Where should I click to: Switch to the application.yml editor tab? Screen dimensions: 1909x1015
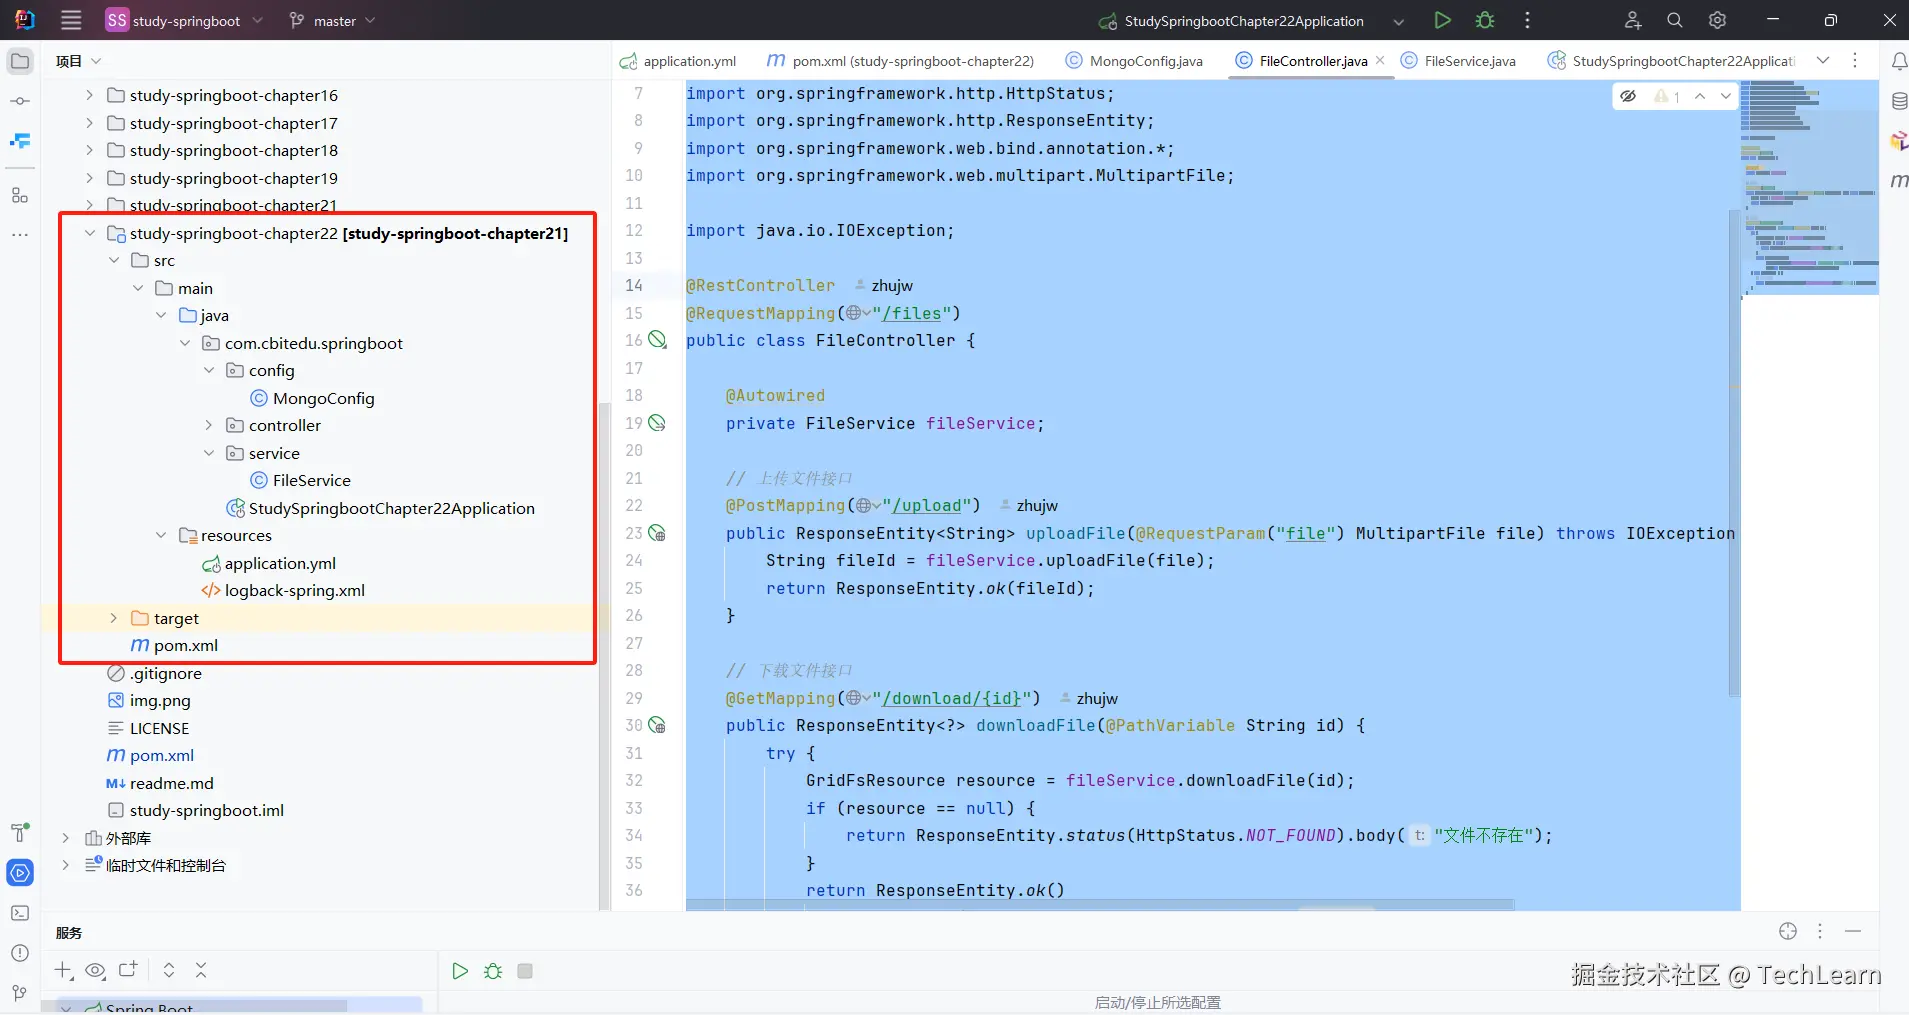tap(678, 61)
